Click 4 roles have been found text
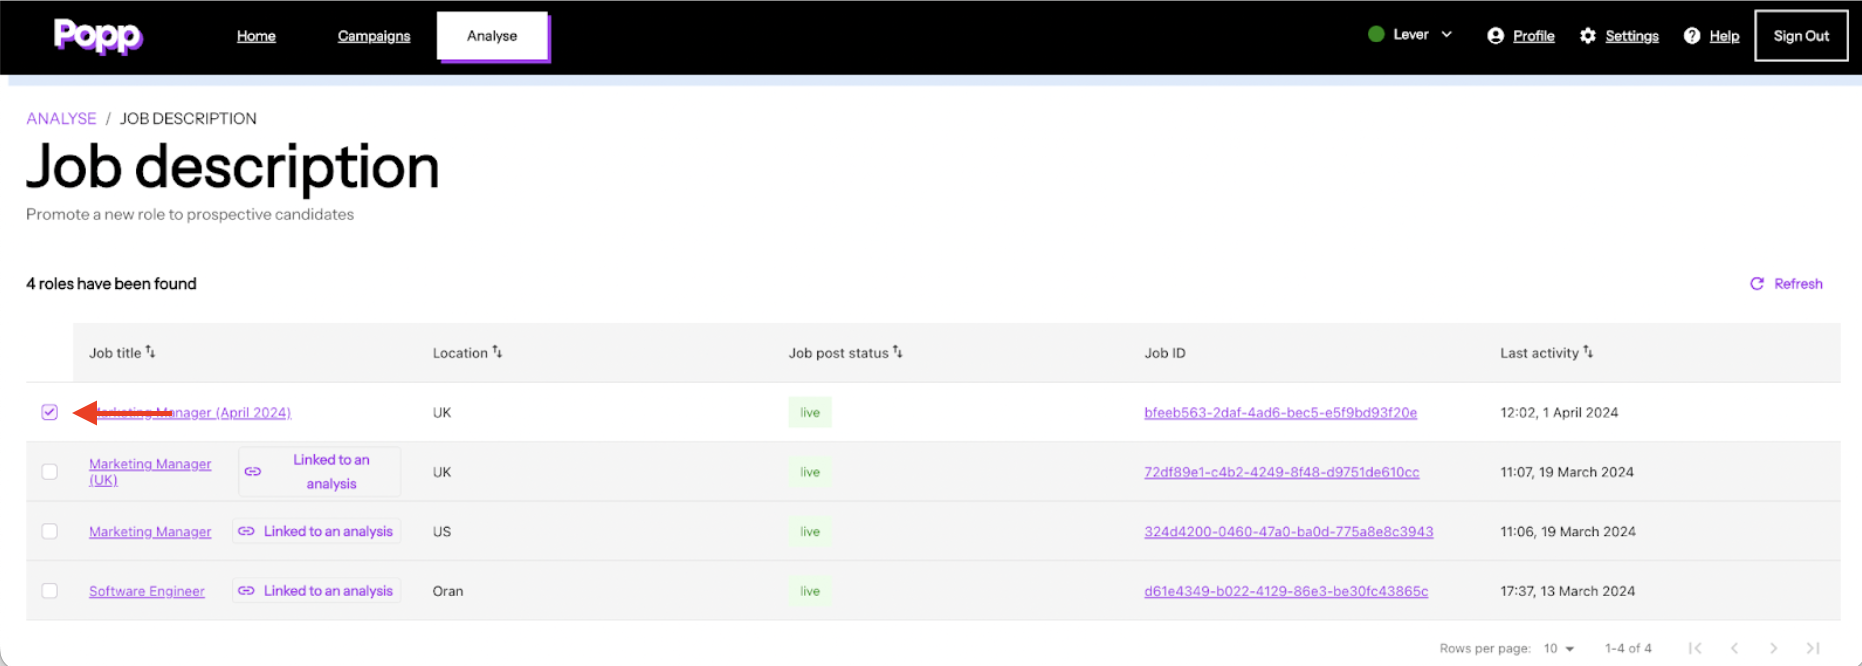 [x=111, y=284]
